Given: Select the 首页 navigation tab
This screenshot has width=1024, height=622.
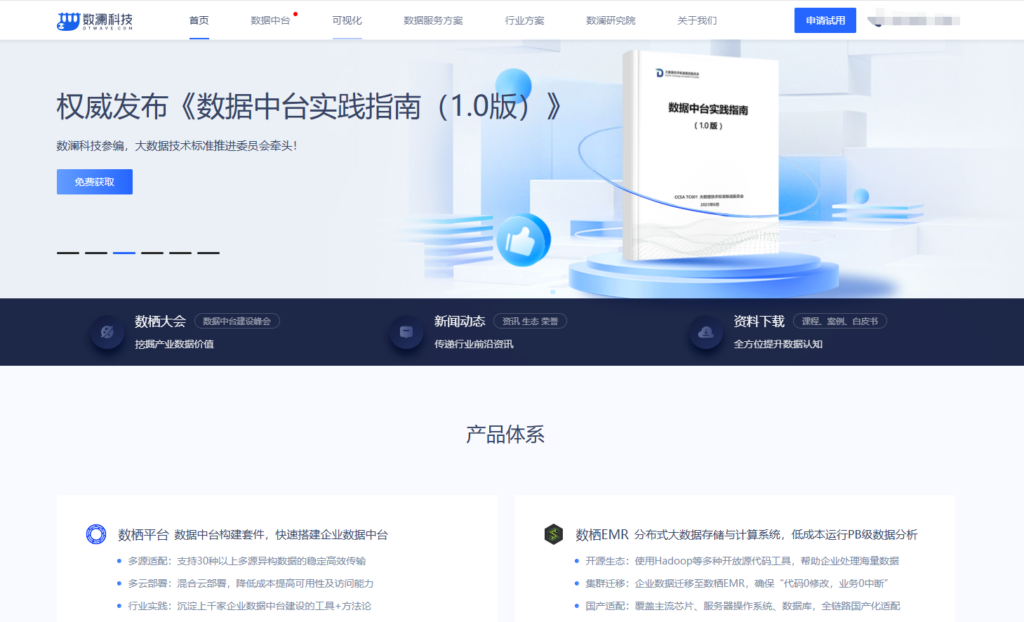Looking at the screenshot, I should 198,19.
